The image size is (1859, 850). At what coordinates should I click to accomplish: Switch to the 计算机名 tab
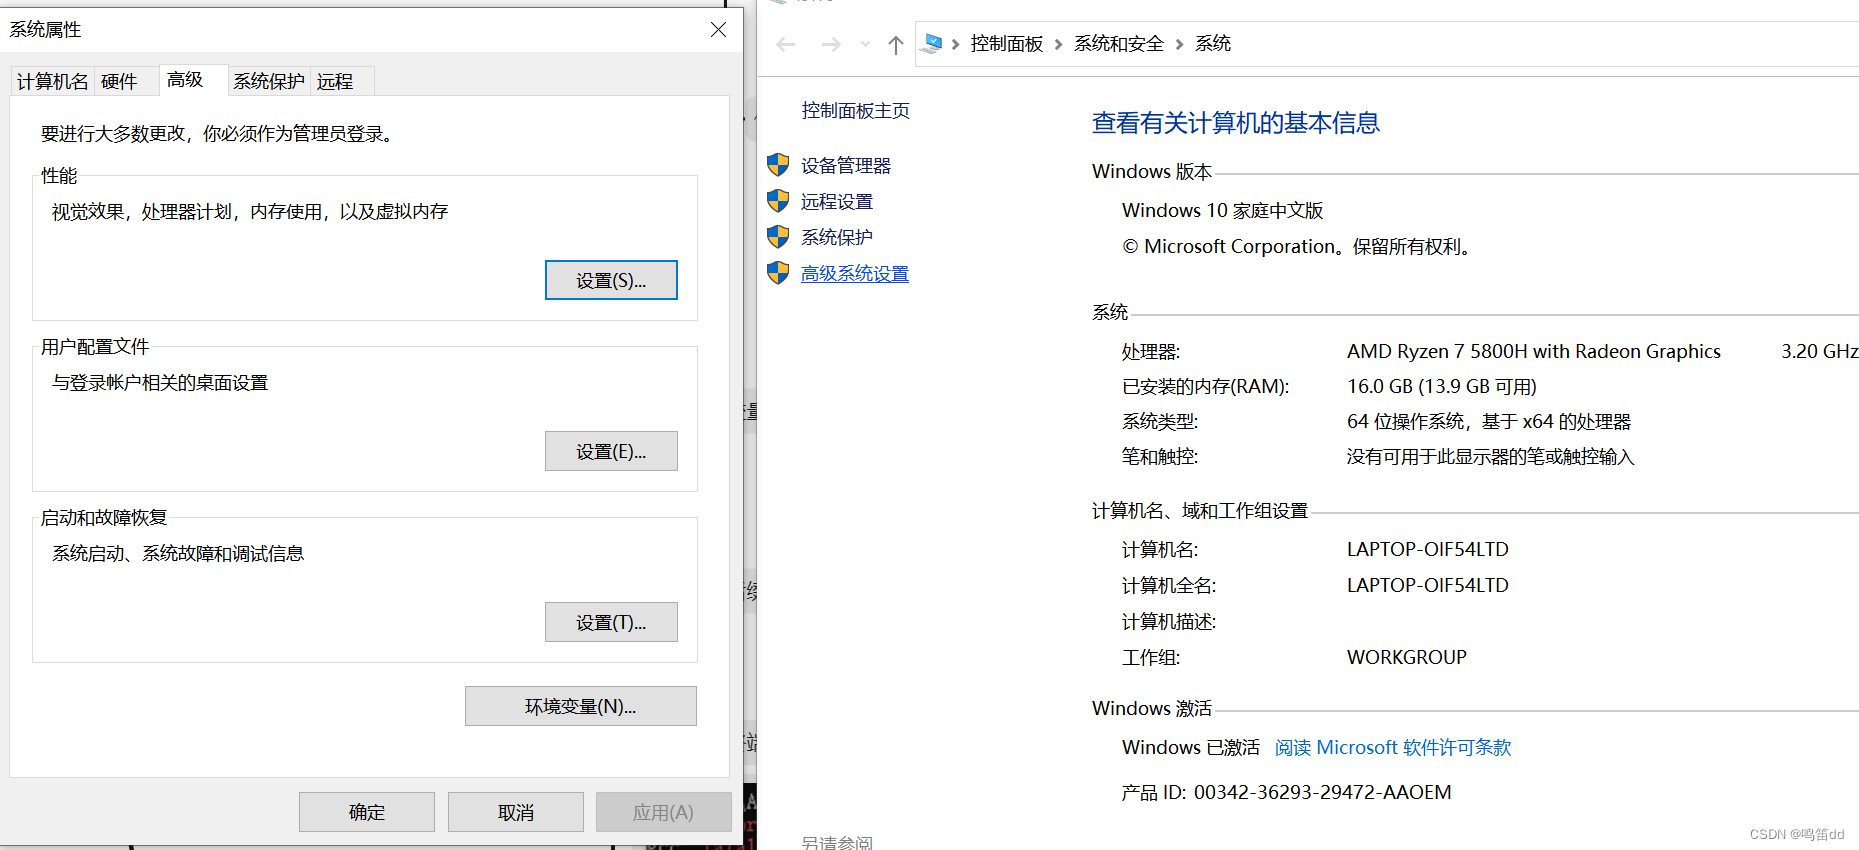click(53, 81)
